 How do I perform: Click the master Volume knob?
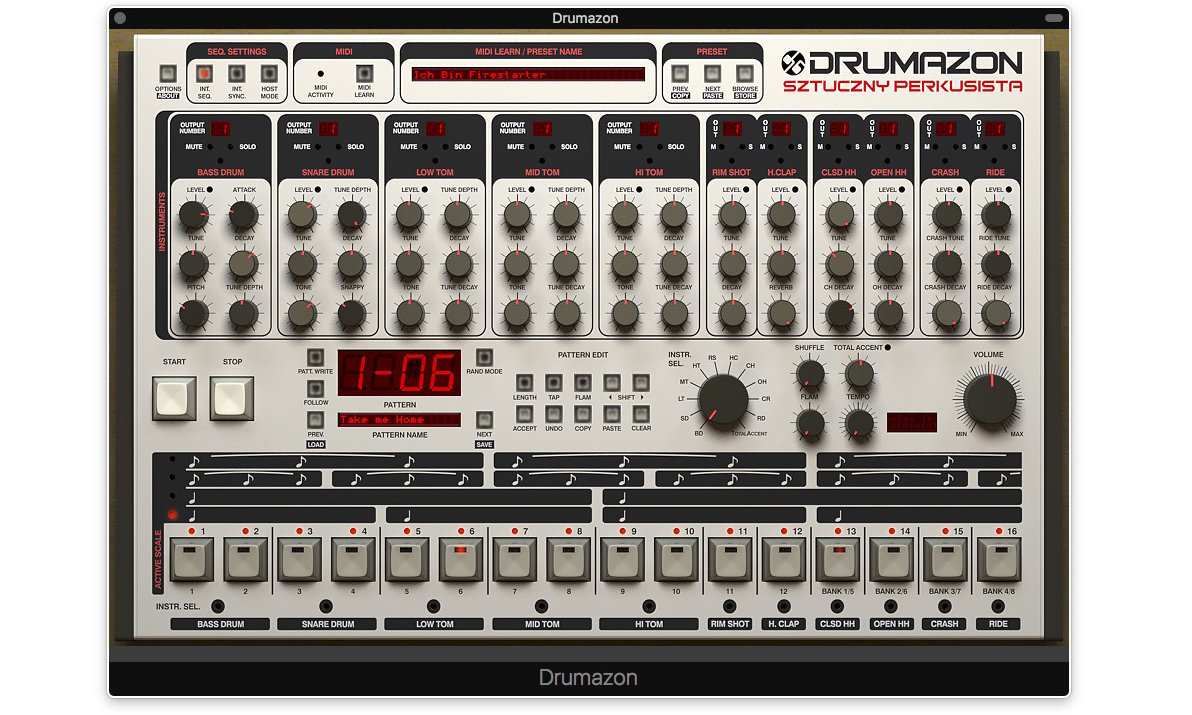click(x=989, y=400)
